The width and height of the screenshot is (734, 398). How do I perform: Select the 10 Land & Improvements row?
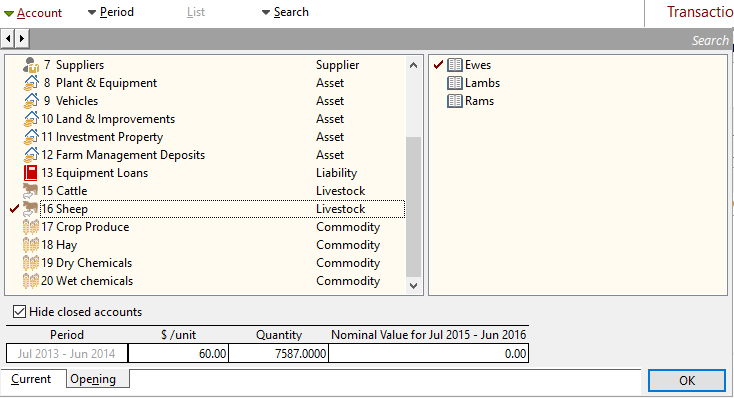(x=213, y=119)
